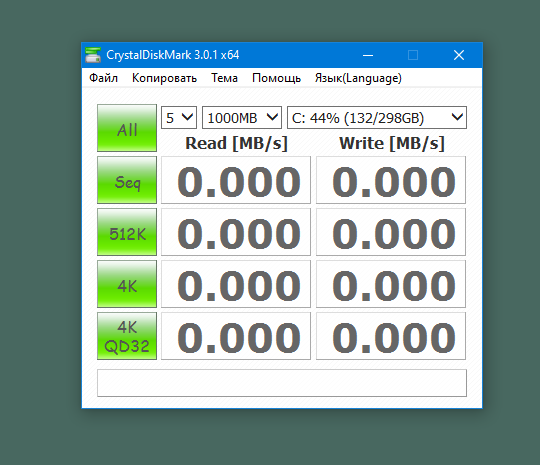540x465 pixels.
Task: Start all benchmarks with the All button
Action: tap(127, 128)
